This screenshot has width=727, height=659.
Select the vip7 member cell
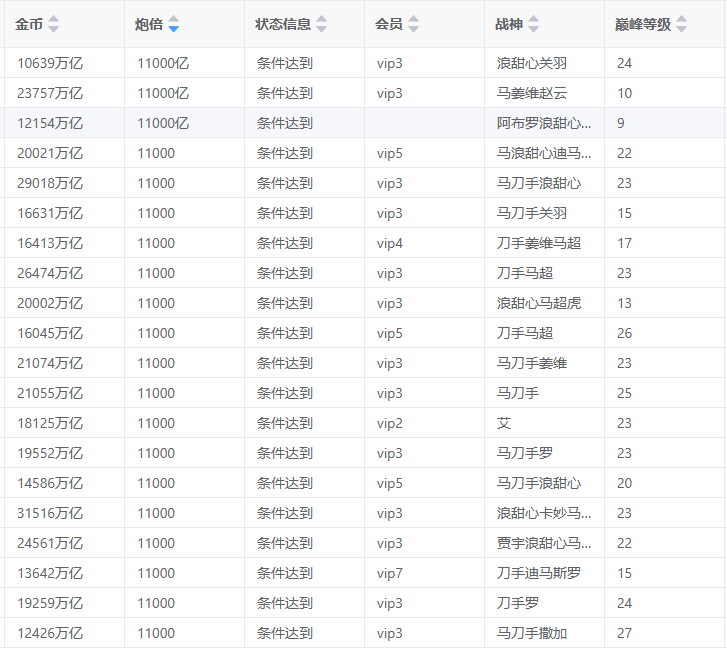[x=390, y=573]
